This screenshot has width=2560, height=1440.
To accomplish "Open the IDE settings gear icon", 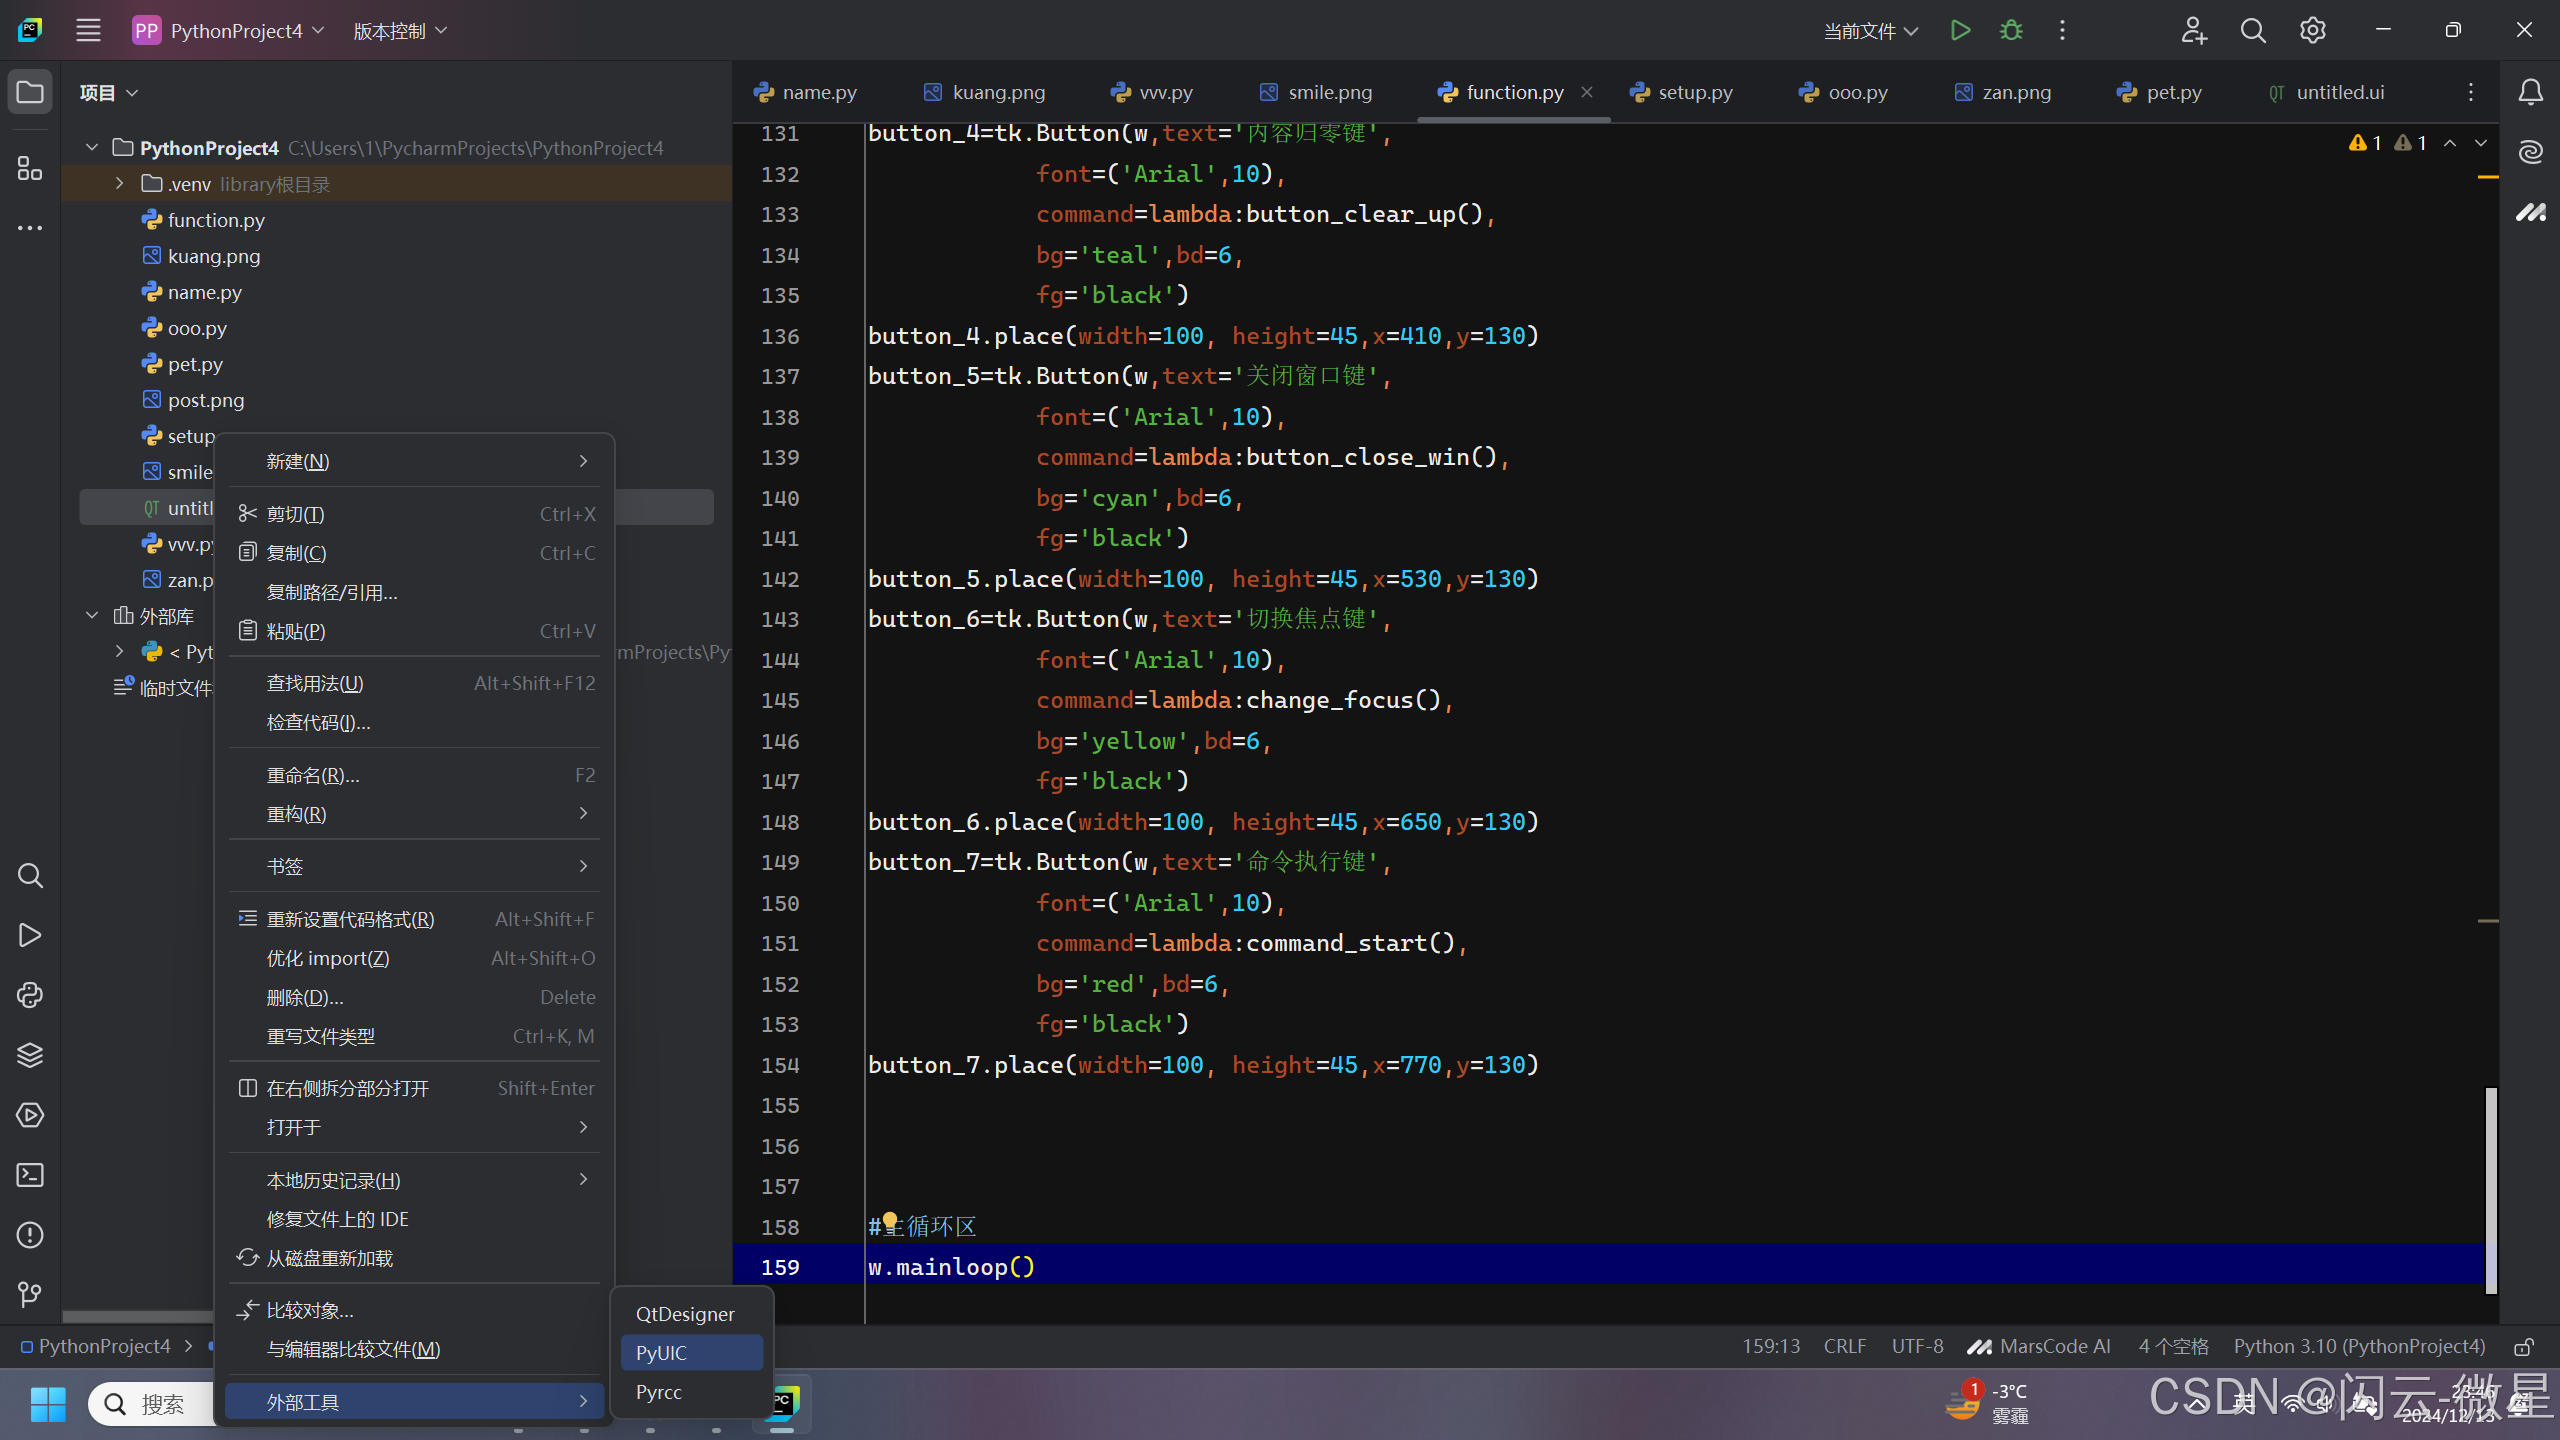I will (2312, 30).
